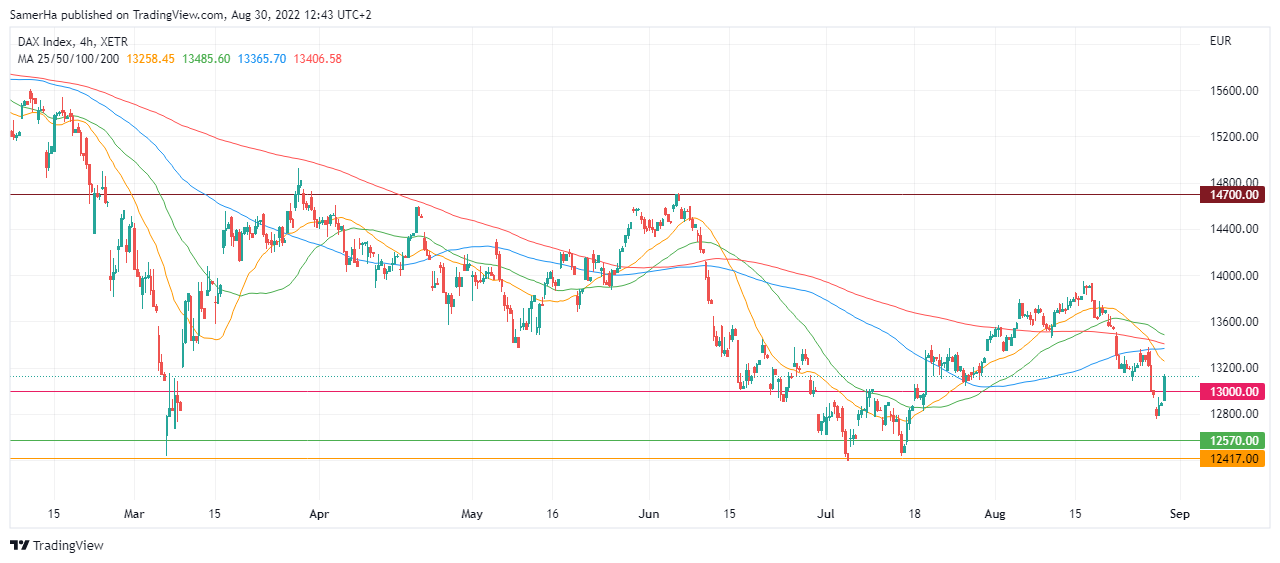Image resolution: width=1280 pixels, height=563 pixels.
Task: Click the green MA value 13485.60
Action: (x=206, y=59)
